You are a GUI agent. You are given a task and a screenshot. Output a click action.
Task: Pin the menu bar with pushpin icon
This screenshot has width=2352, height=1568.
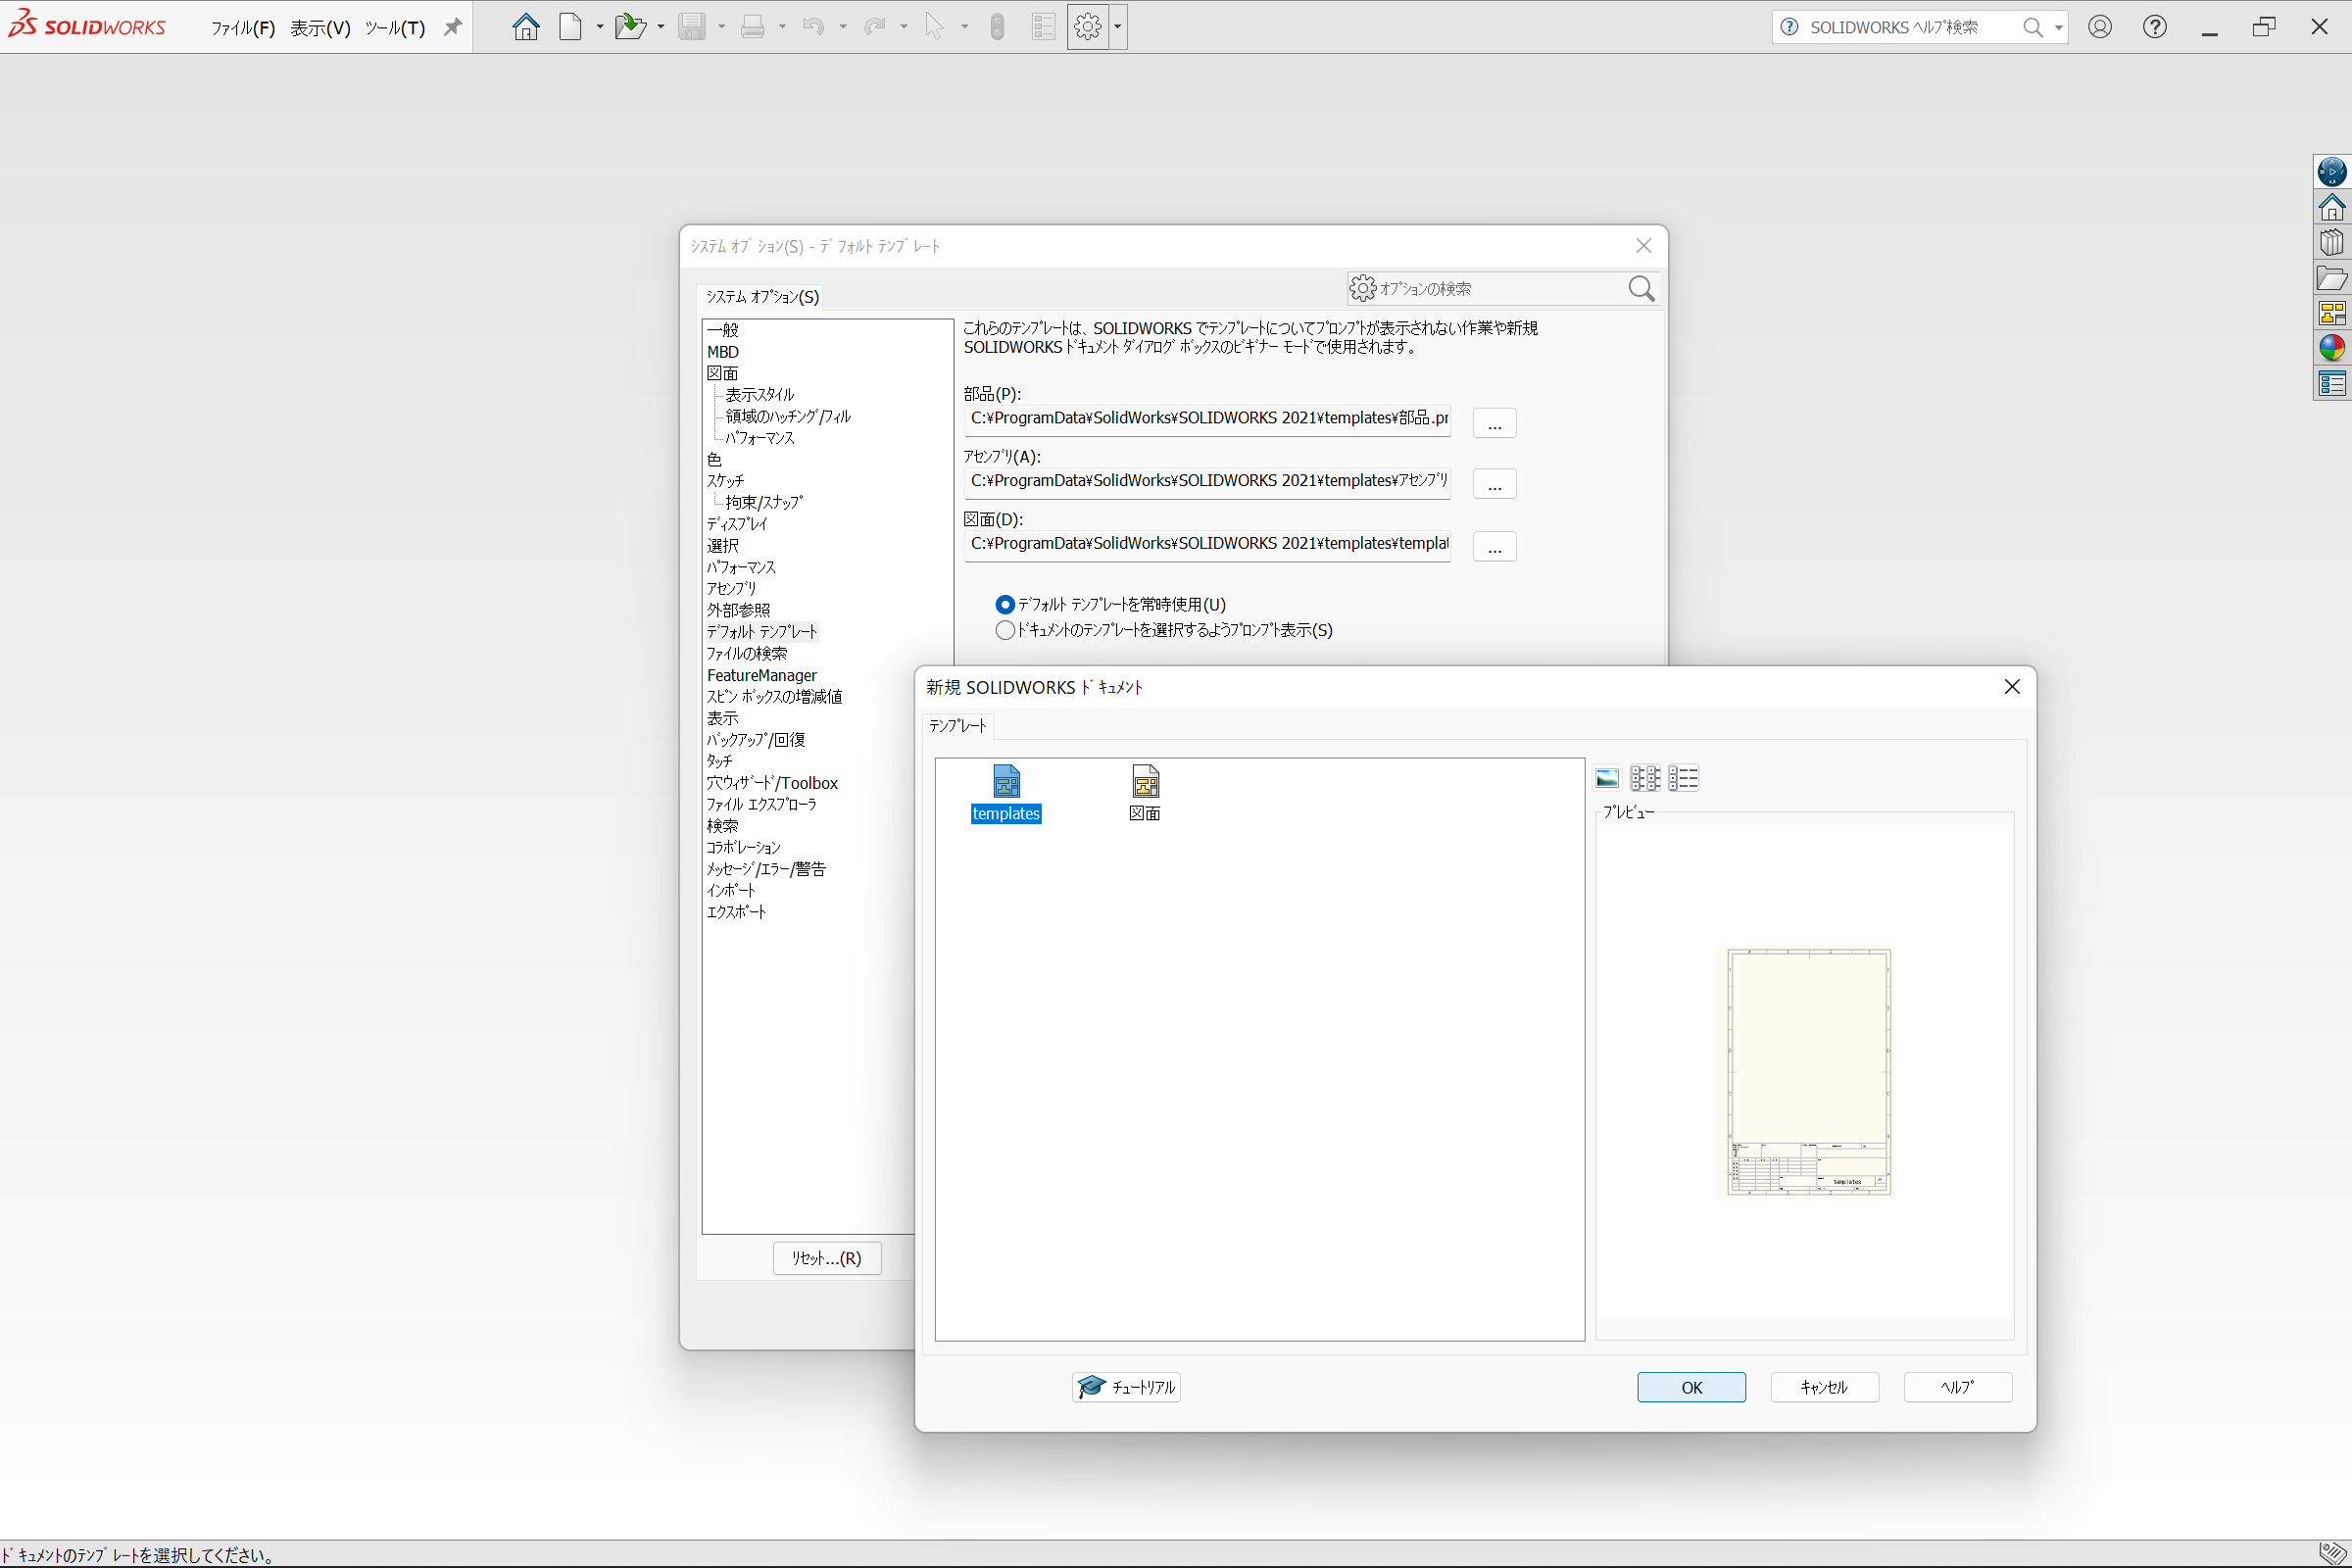pyautogui.click(x=453, y=27)
